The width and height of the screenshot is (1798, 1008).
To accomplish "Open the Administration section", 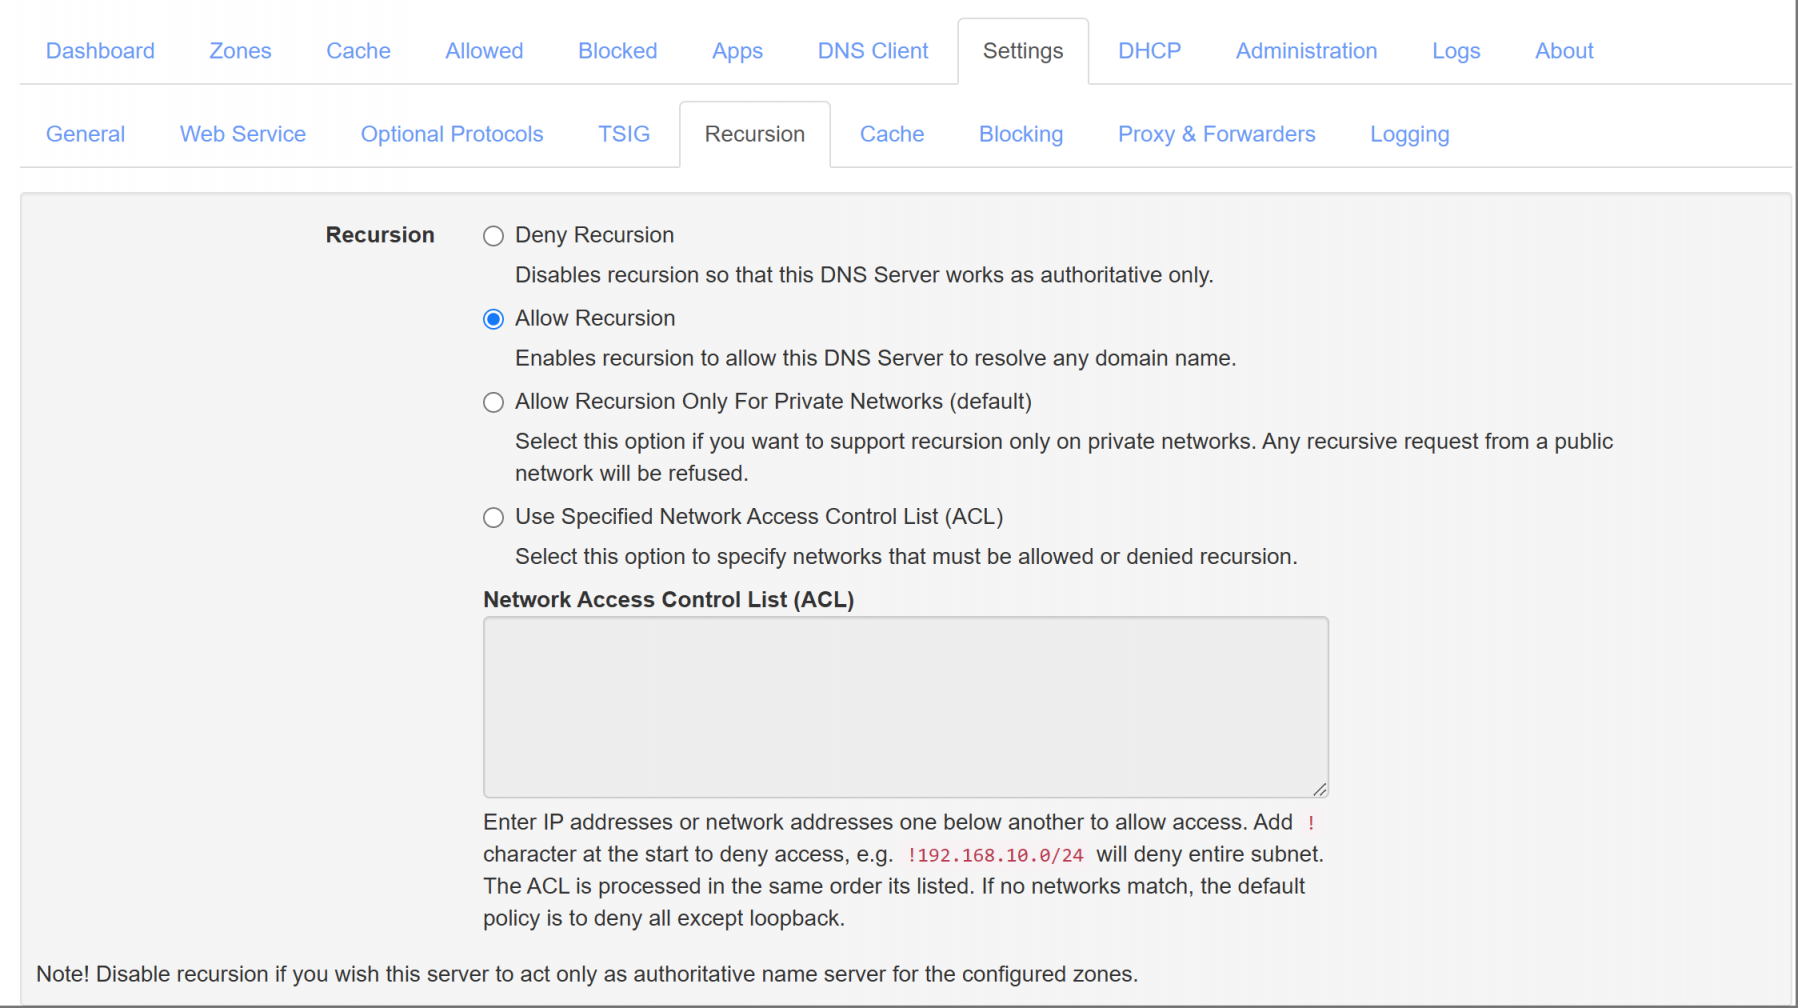I will [1305, 50].
